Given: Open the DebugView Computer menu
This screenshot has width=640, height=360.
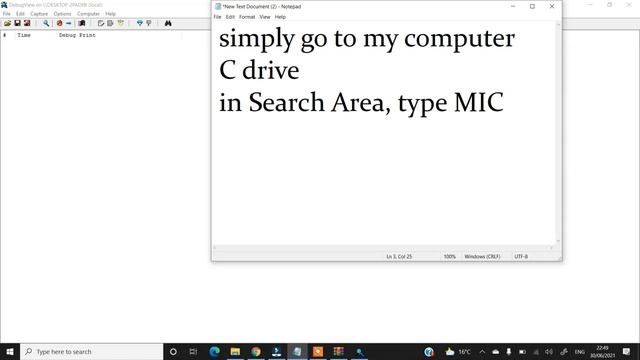Looking at the screenshot, I should point(88,14).
